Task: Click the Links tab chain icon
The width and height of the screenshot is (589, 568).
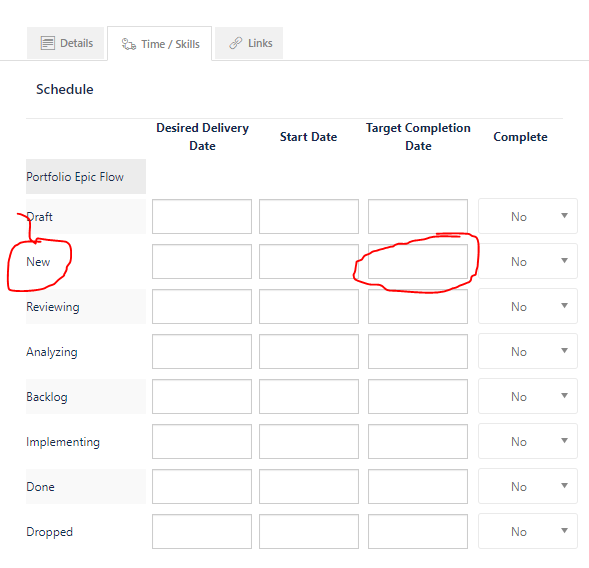Action: (236, 43)
